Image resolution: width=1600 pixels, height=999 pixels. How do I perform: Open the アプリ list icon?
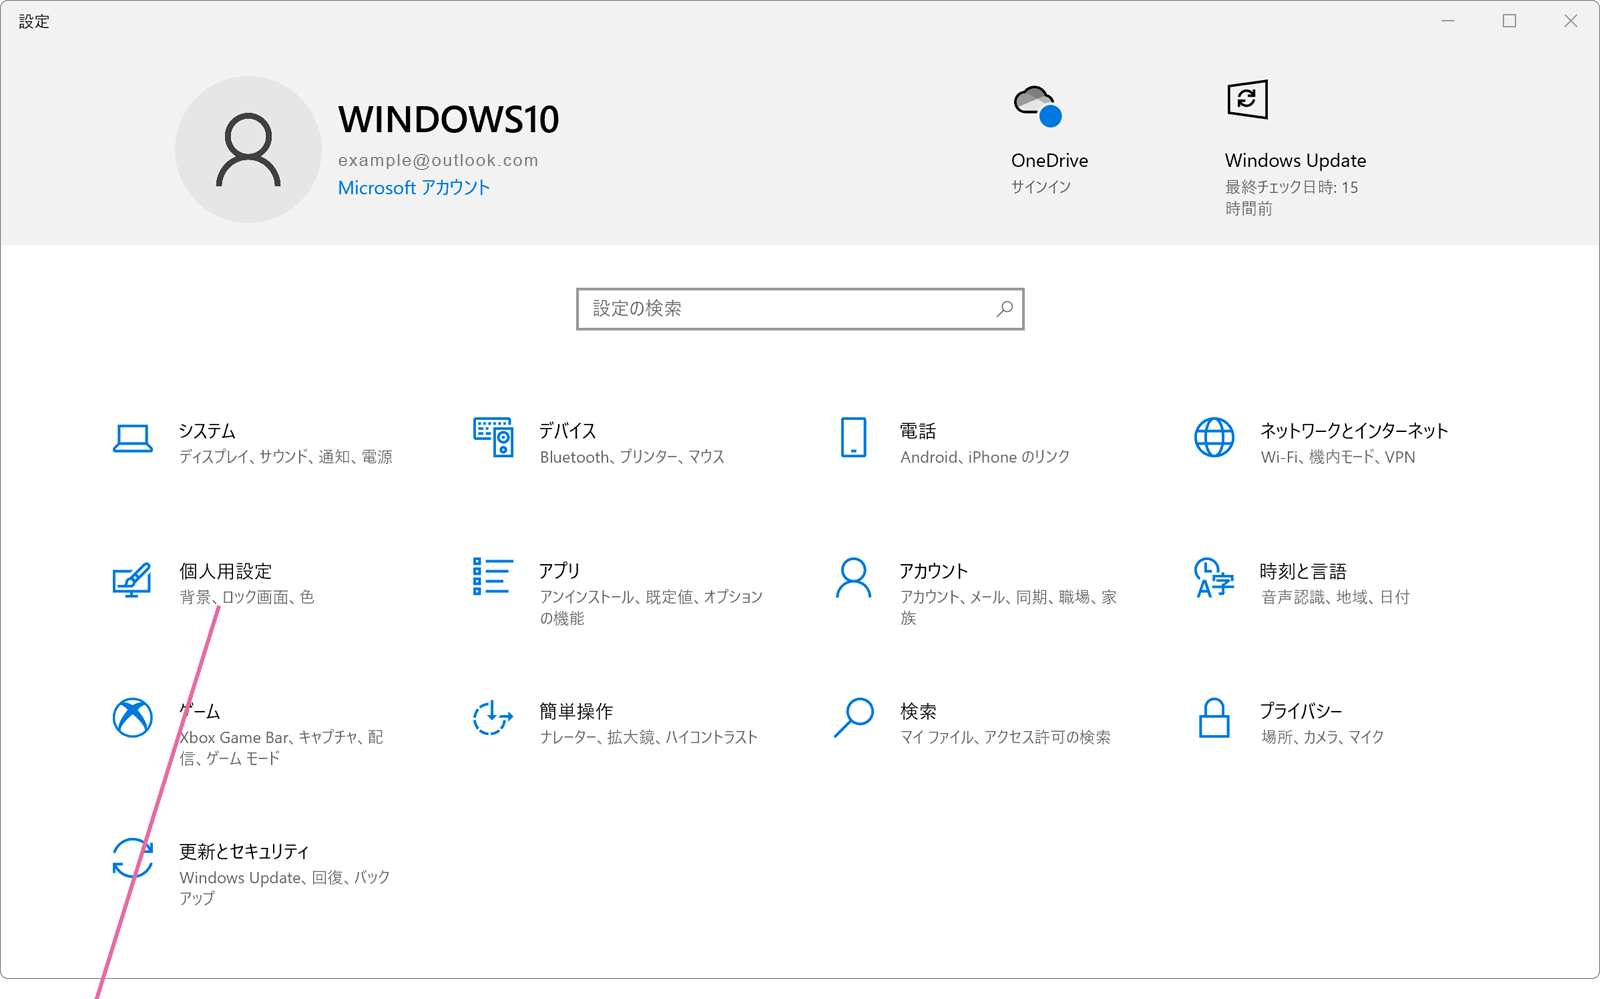[493, 577]
